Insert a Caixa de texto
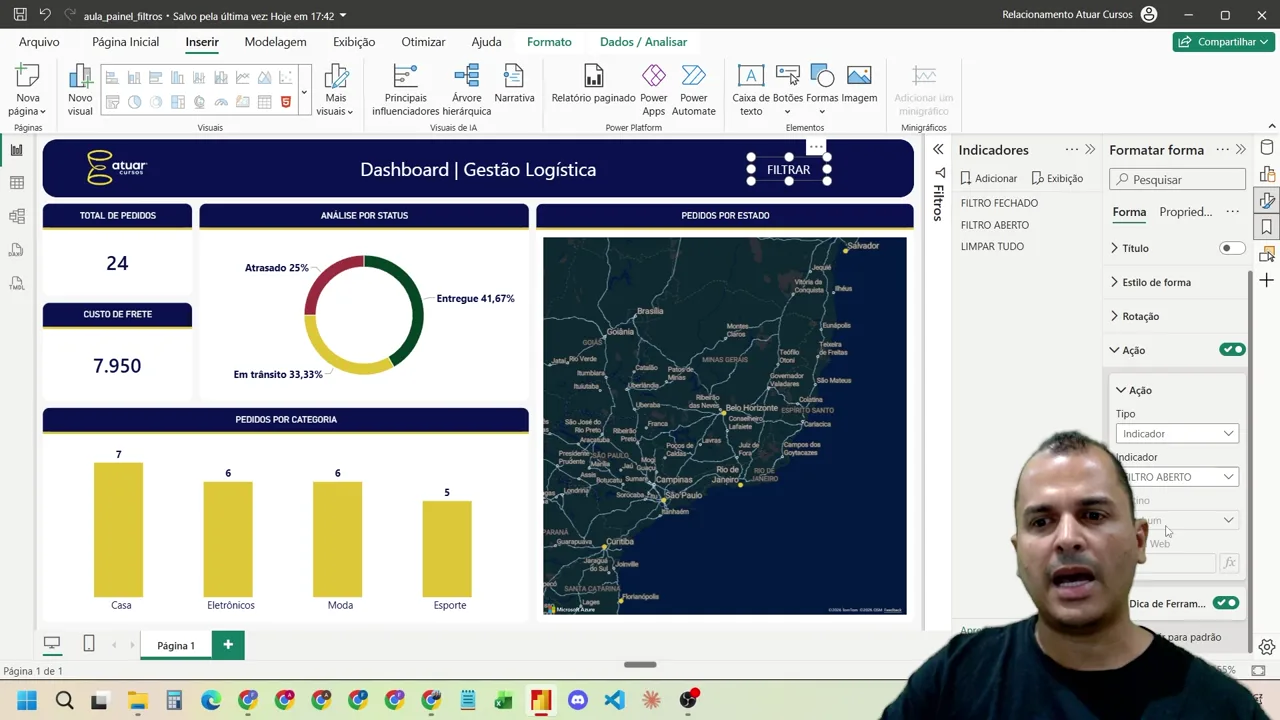Image resolution: width=1280 pixels, height=720 pixels. coord(751,90)
